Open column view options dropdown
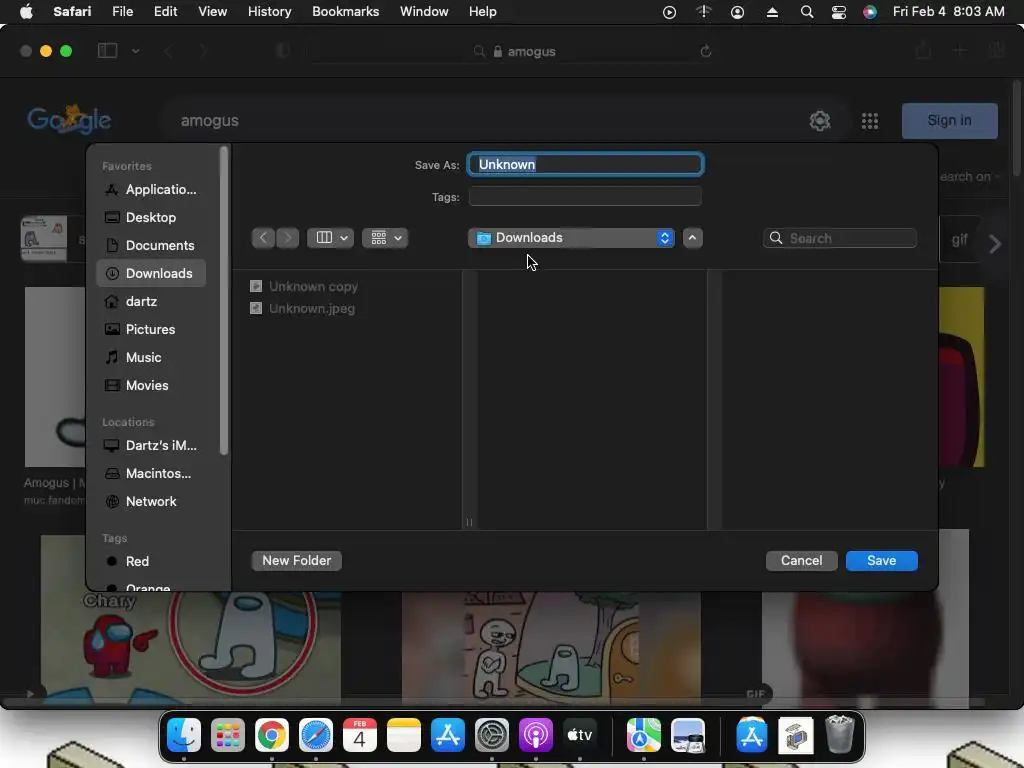1024x768 pixels. tap(330, 238)
